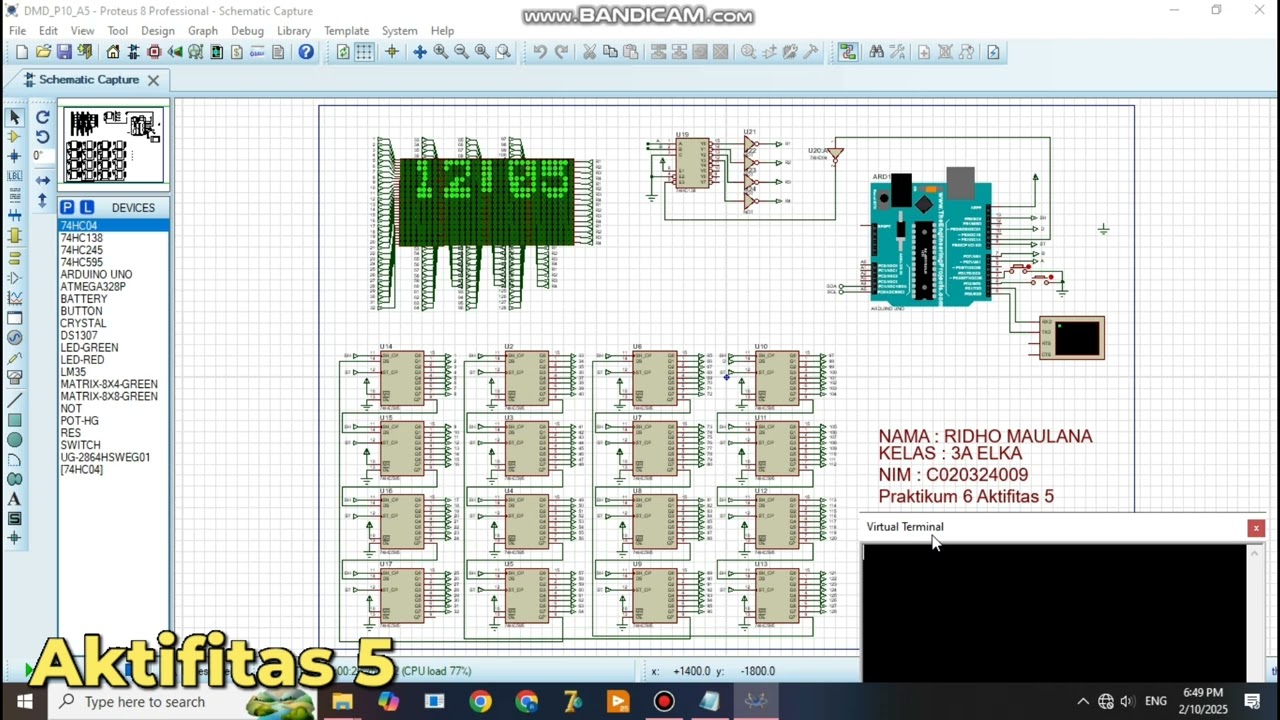Close the Virtual Terminal window
1280x720 pixels.
tap(1256, 528)
